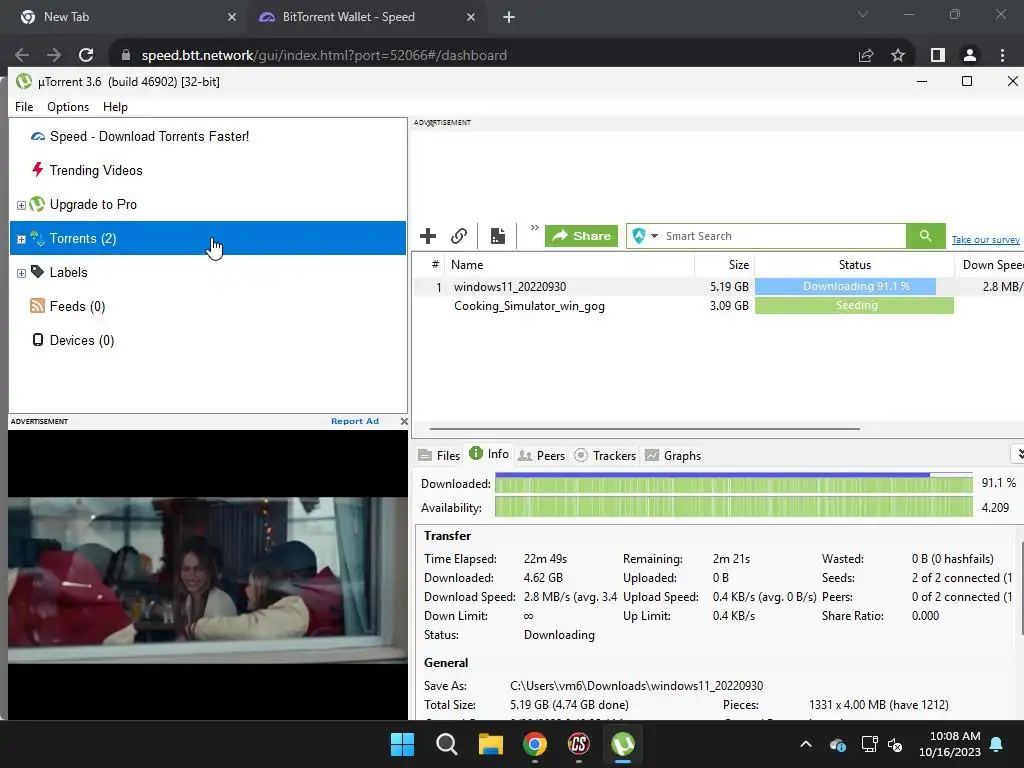Image resolution: width=1024 pixels, height=768 pixels.
Task: Reload the browser page
Action: pyautogui.click(x=86, y=55)
